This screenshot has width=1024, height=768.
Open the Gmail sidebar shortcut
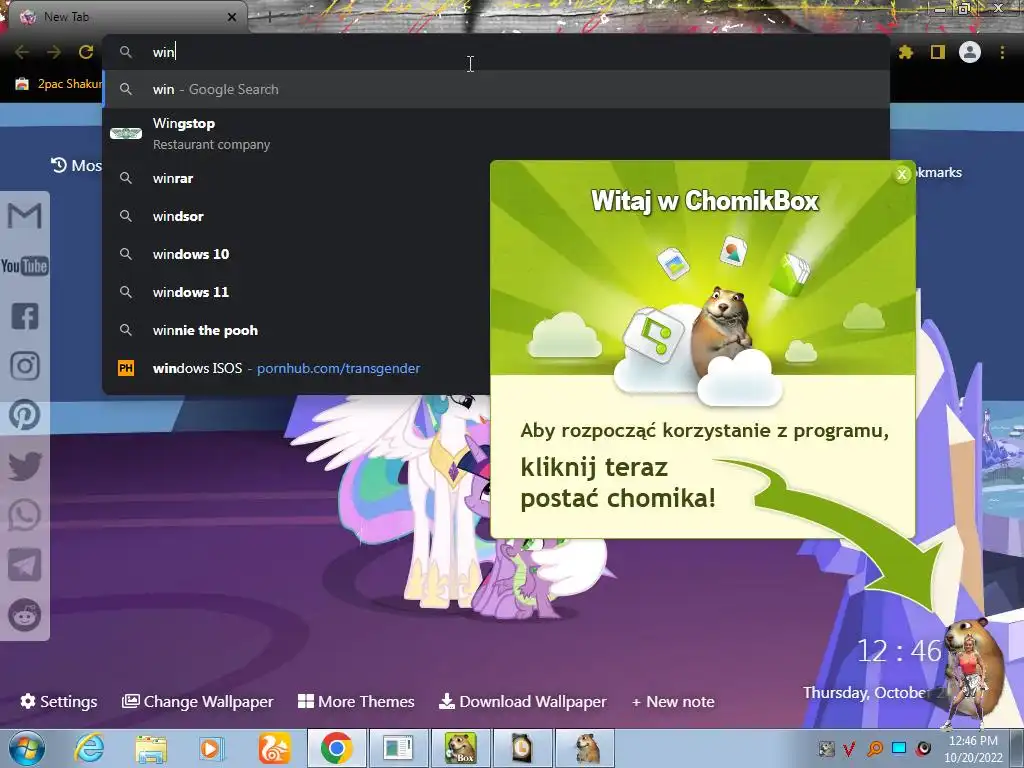[x=25, y=216]
